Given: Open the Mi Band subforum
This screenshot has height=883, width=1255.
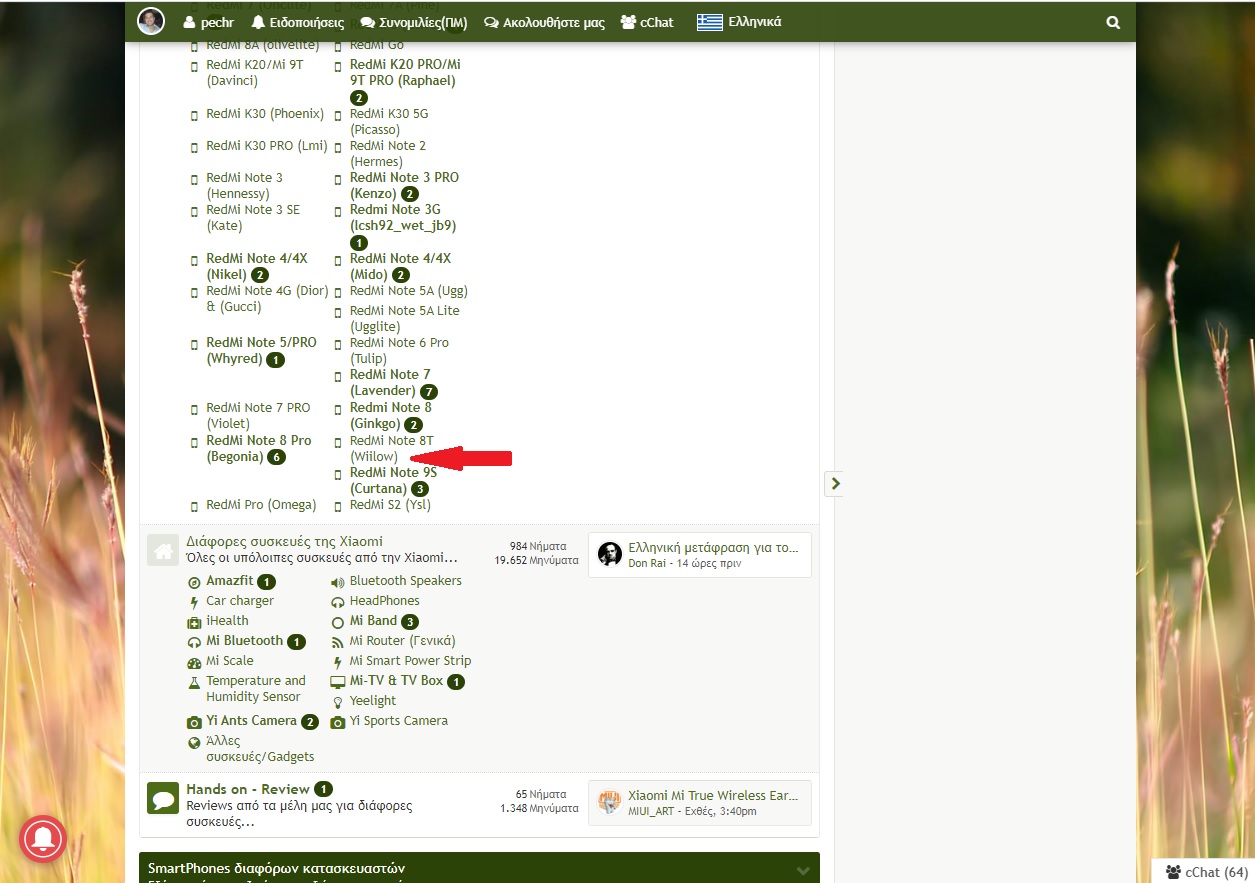Looking at the screenshot, I should 373,621.
